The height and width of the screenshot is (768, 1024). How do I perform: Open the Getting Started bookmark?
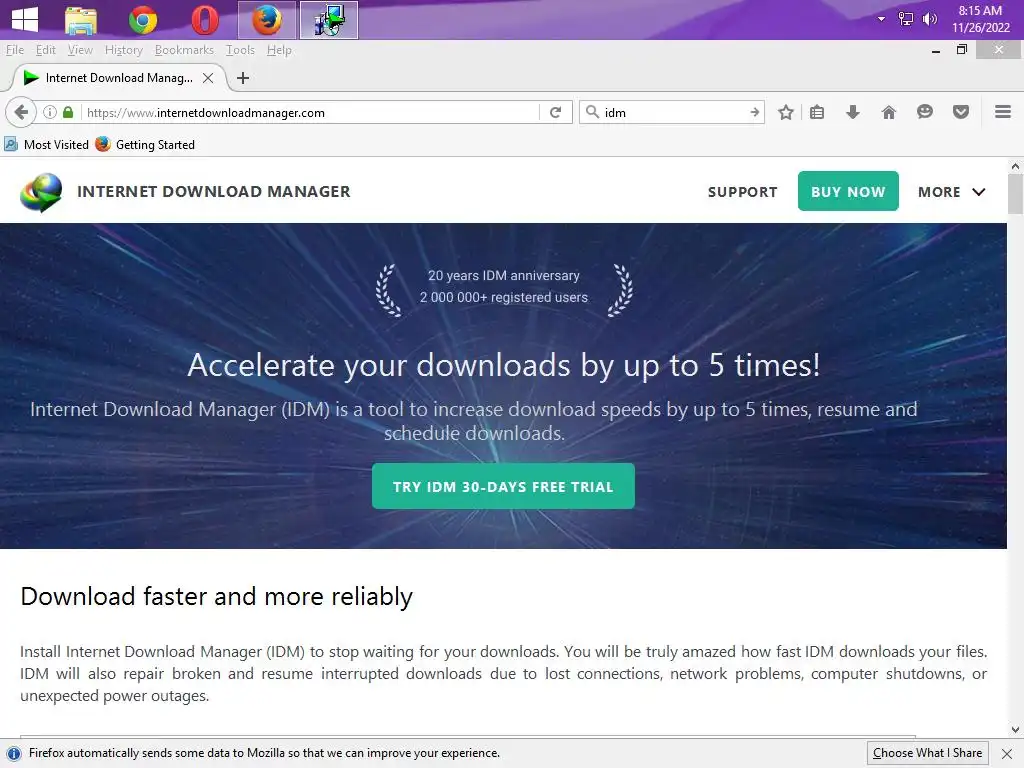coord(145,144)
